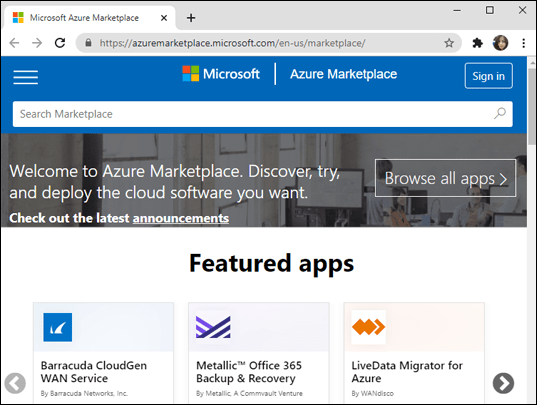Open Metallic Office 365 Backup & Recovery title
The width and height of the screenshot is (537, 405).
(249, 372)
